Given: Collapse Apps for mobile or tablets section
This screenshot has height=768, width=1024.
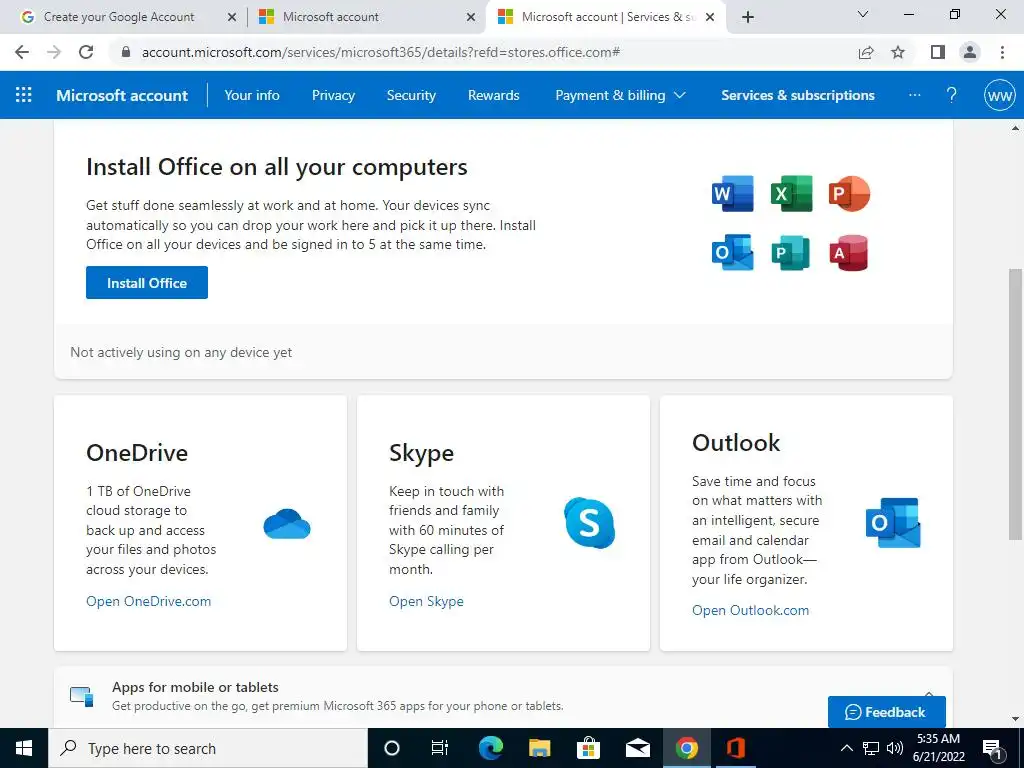Looking at the screenshot, I should click(929, 694).
